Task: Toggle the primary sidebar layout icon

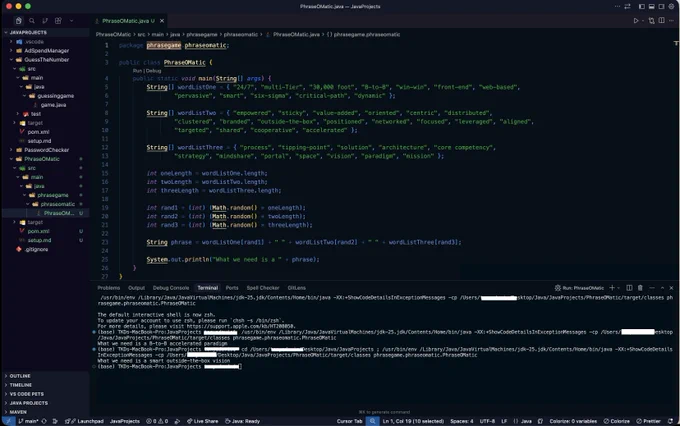Action: point(641,7)
